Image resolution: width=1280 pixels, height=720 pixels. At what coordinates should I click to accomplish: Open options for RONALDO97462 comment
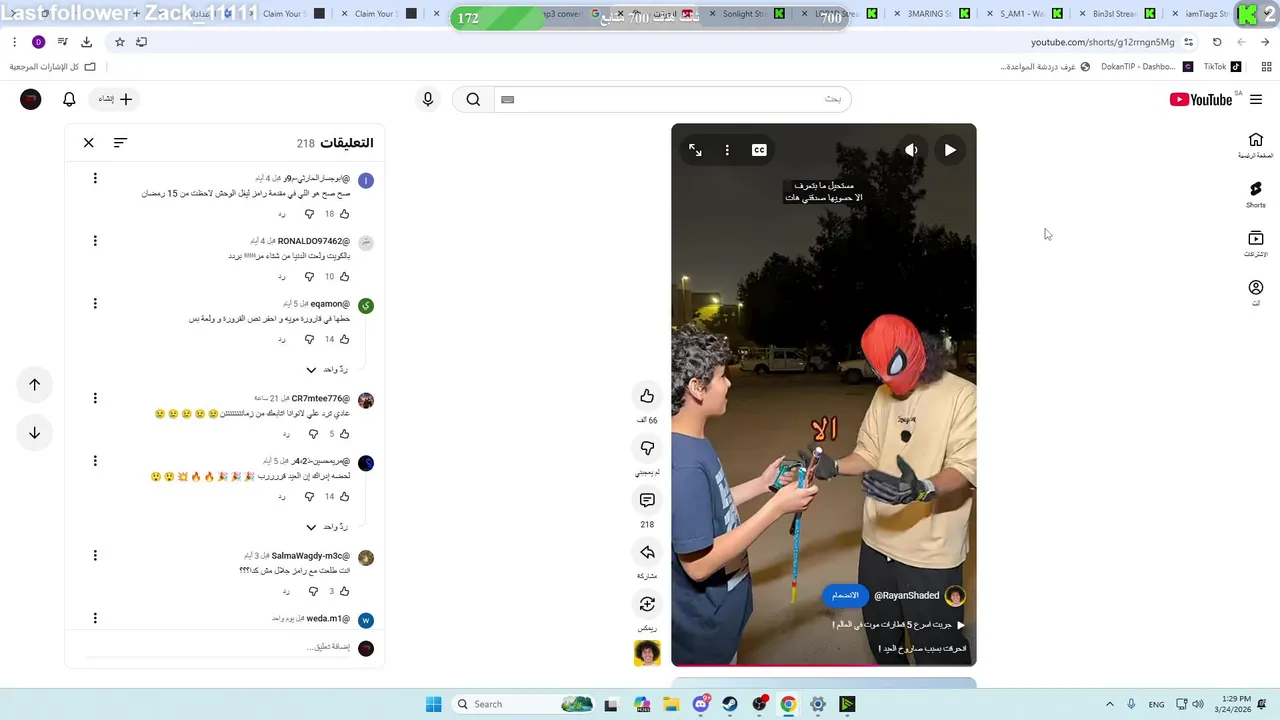(95, 241)
